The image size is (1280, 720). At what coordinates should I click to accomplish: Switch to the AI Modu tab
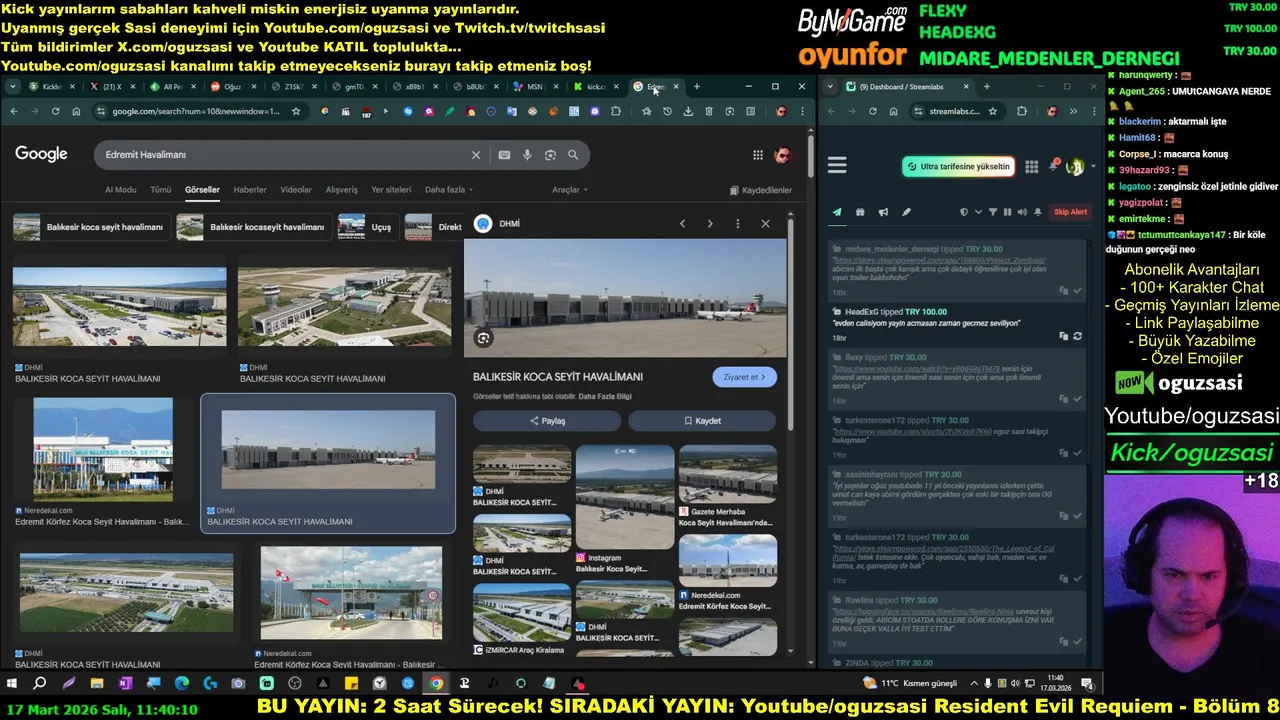click(121, 190)
